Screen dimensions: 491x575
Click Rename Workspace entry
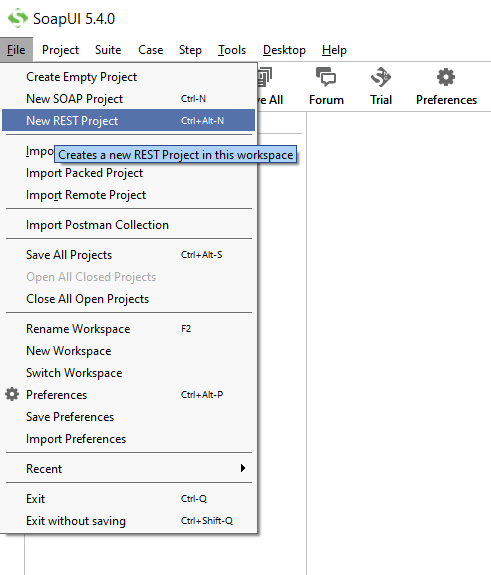(x=128, y=329)
